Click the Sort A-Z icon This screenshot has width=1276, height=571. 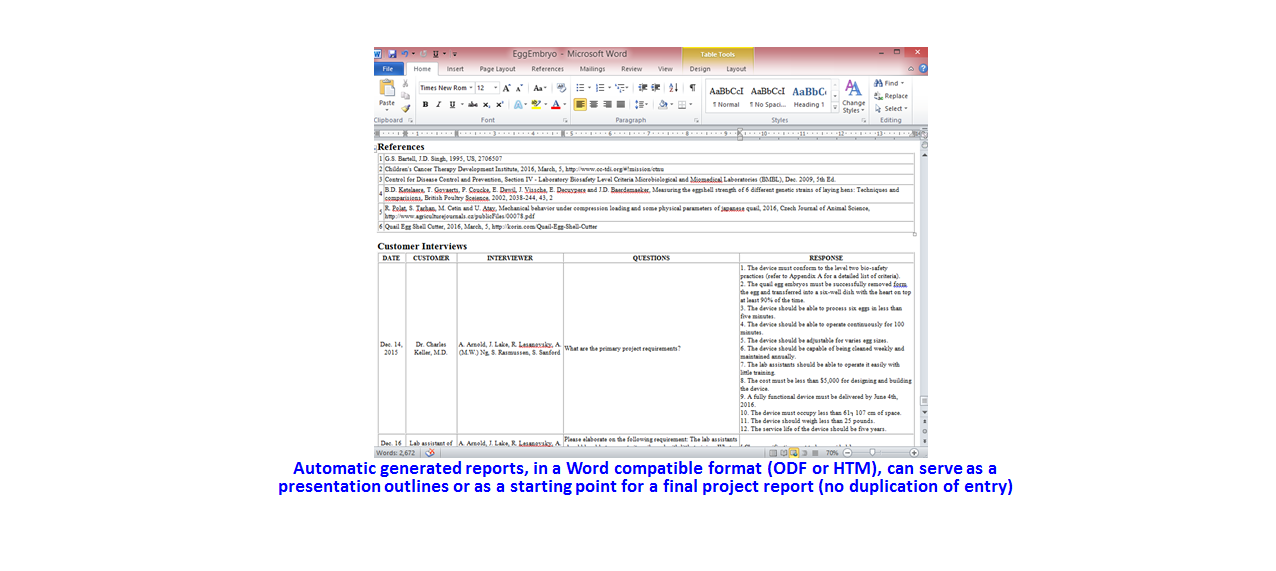pyautogui.click(x=673, y=88)
